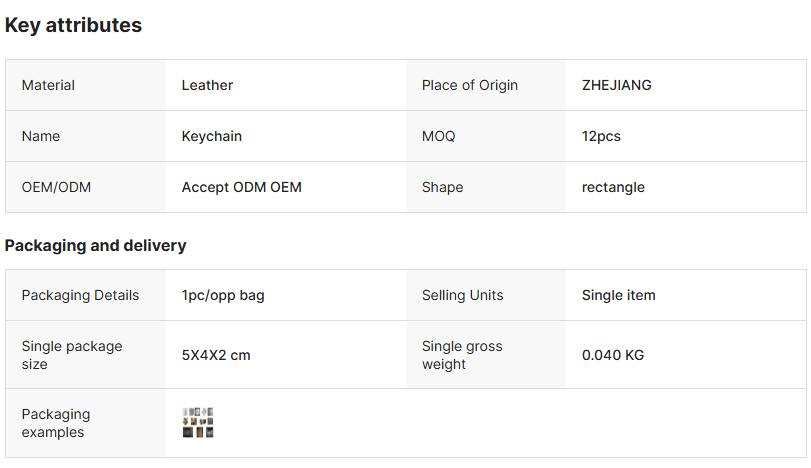Click the Packaging and delivery heading
This screenshot has width=811, height=468.
[95, 245]
